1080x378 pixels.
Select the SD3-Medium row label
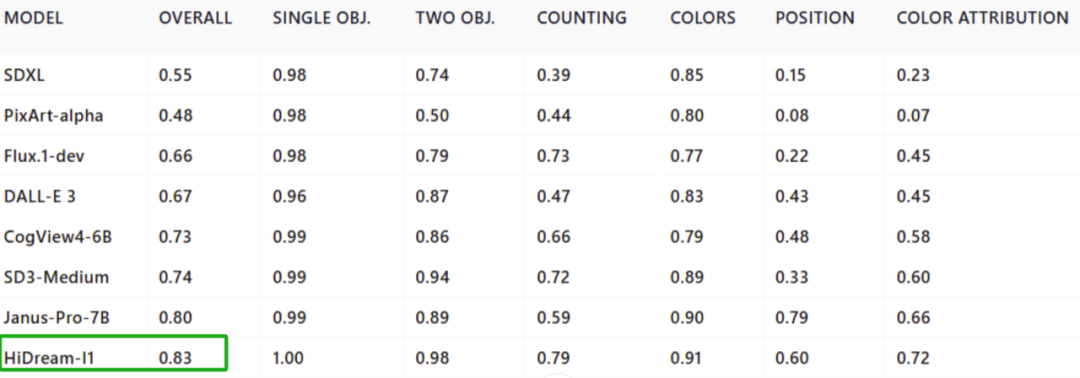(x=56, y=277)
